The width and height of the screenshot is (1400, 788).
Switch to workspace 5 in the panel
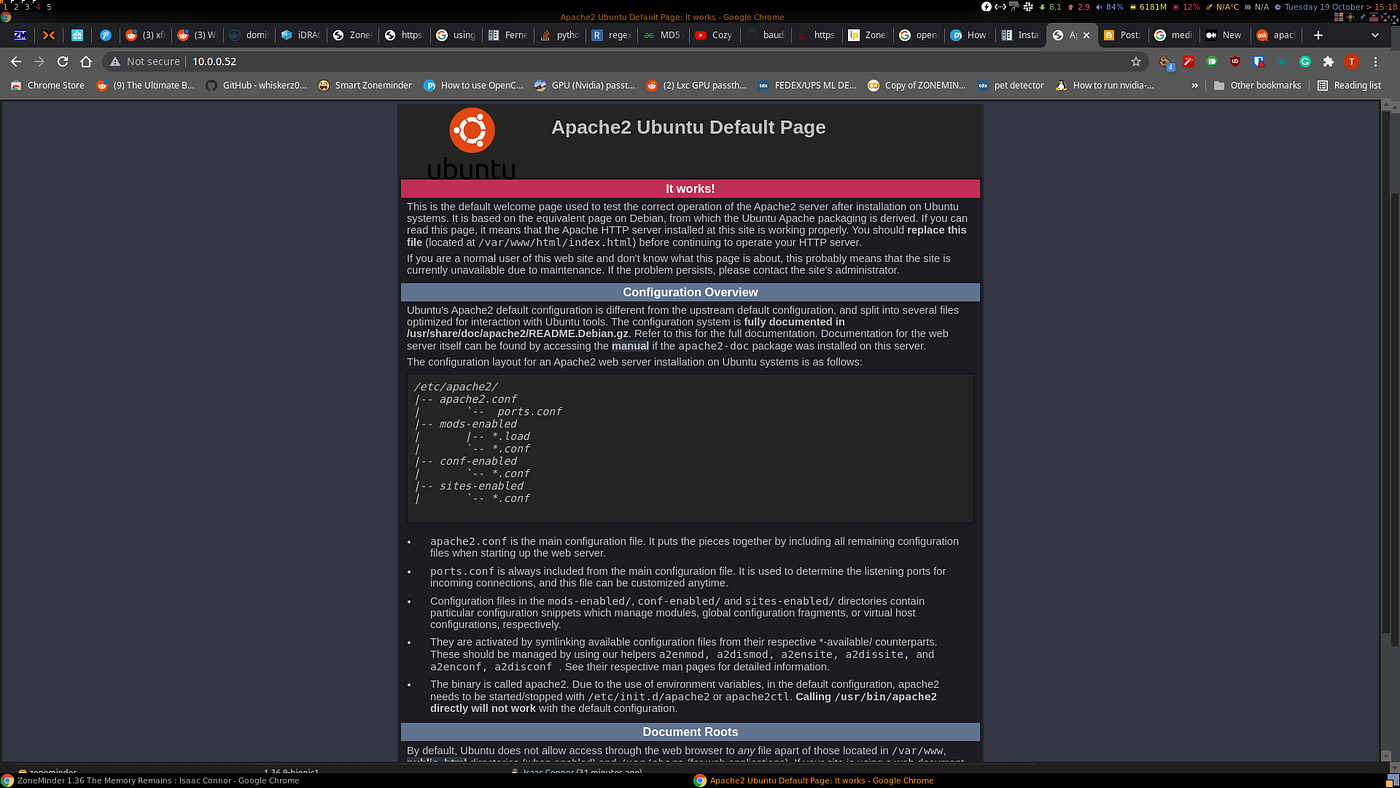click(49, 6)
